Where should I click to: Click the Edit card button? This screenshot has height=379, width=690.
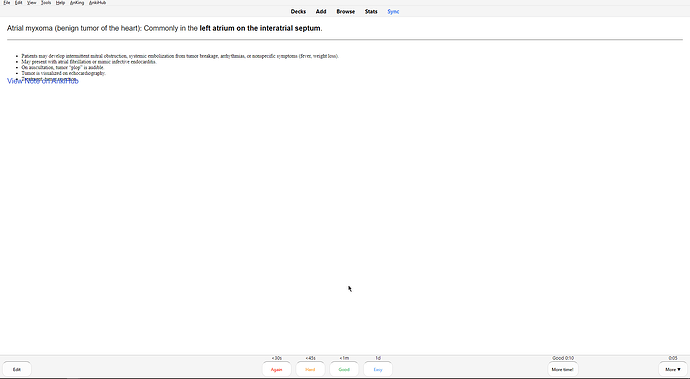pos(17,369)
